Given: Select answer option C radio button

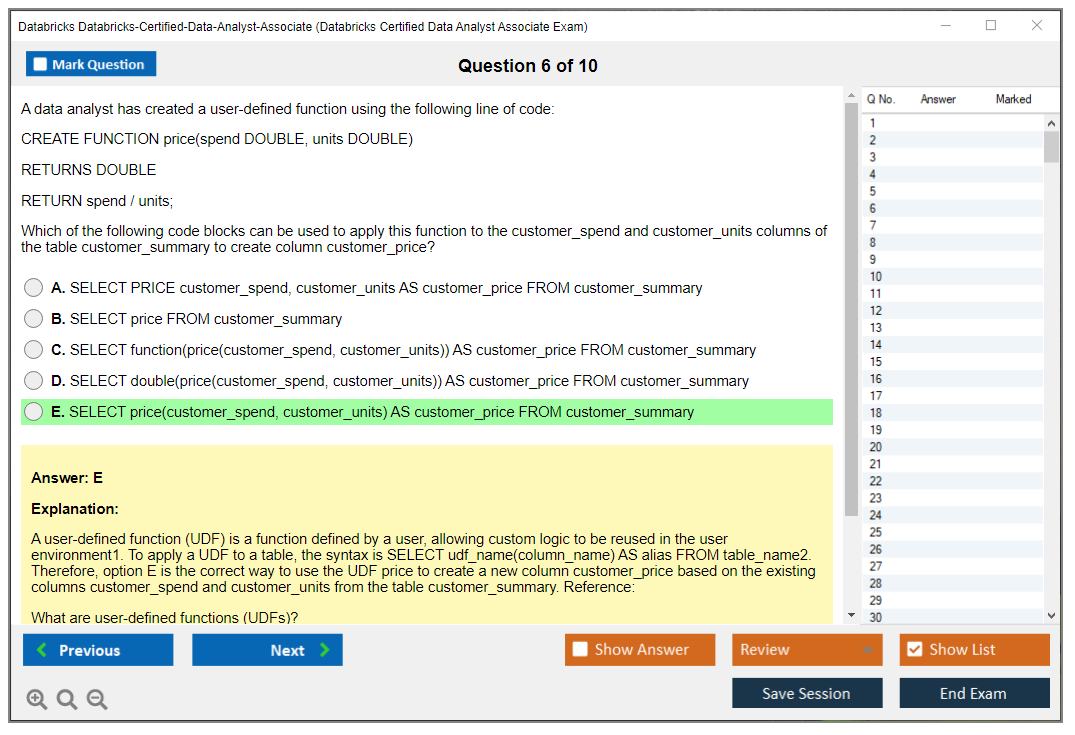Looking at the screenshot, I should (33, 349).
